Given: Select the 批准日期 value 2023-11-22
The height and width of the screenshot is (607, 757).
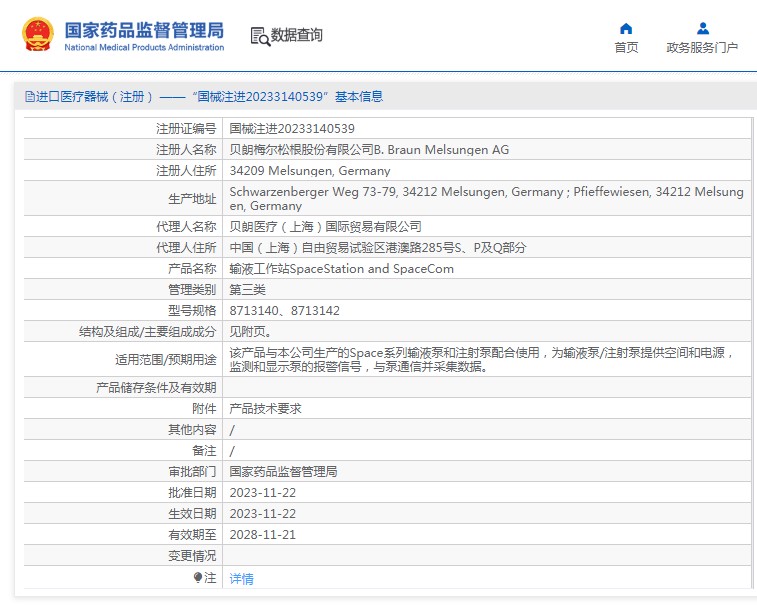Looking at the screenshot, I should click(263, 493).
